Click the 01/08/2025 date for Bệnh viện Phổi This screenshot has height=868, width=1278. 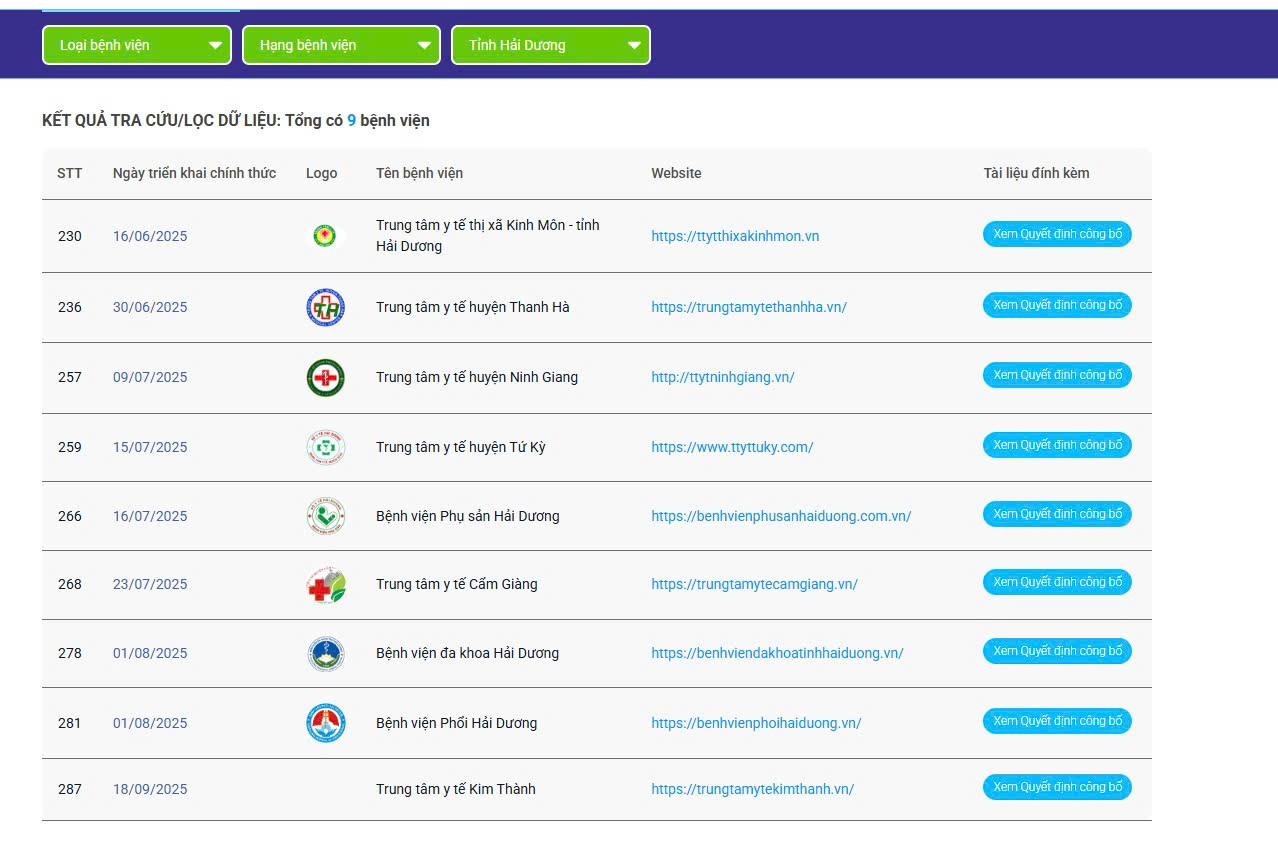pyautogui.click(x=150, y=723)
